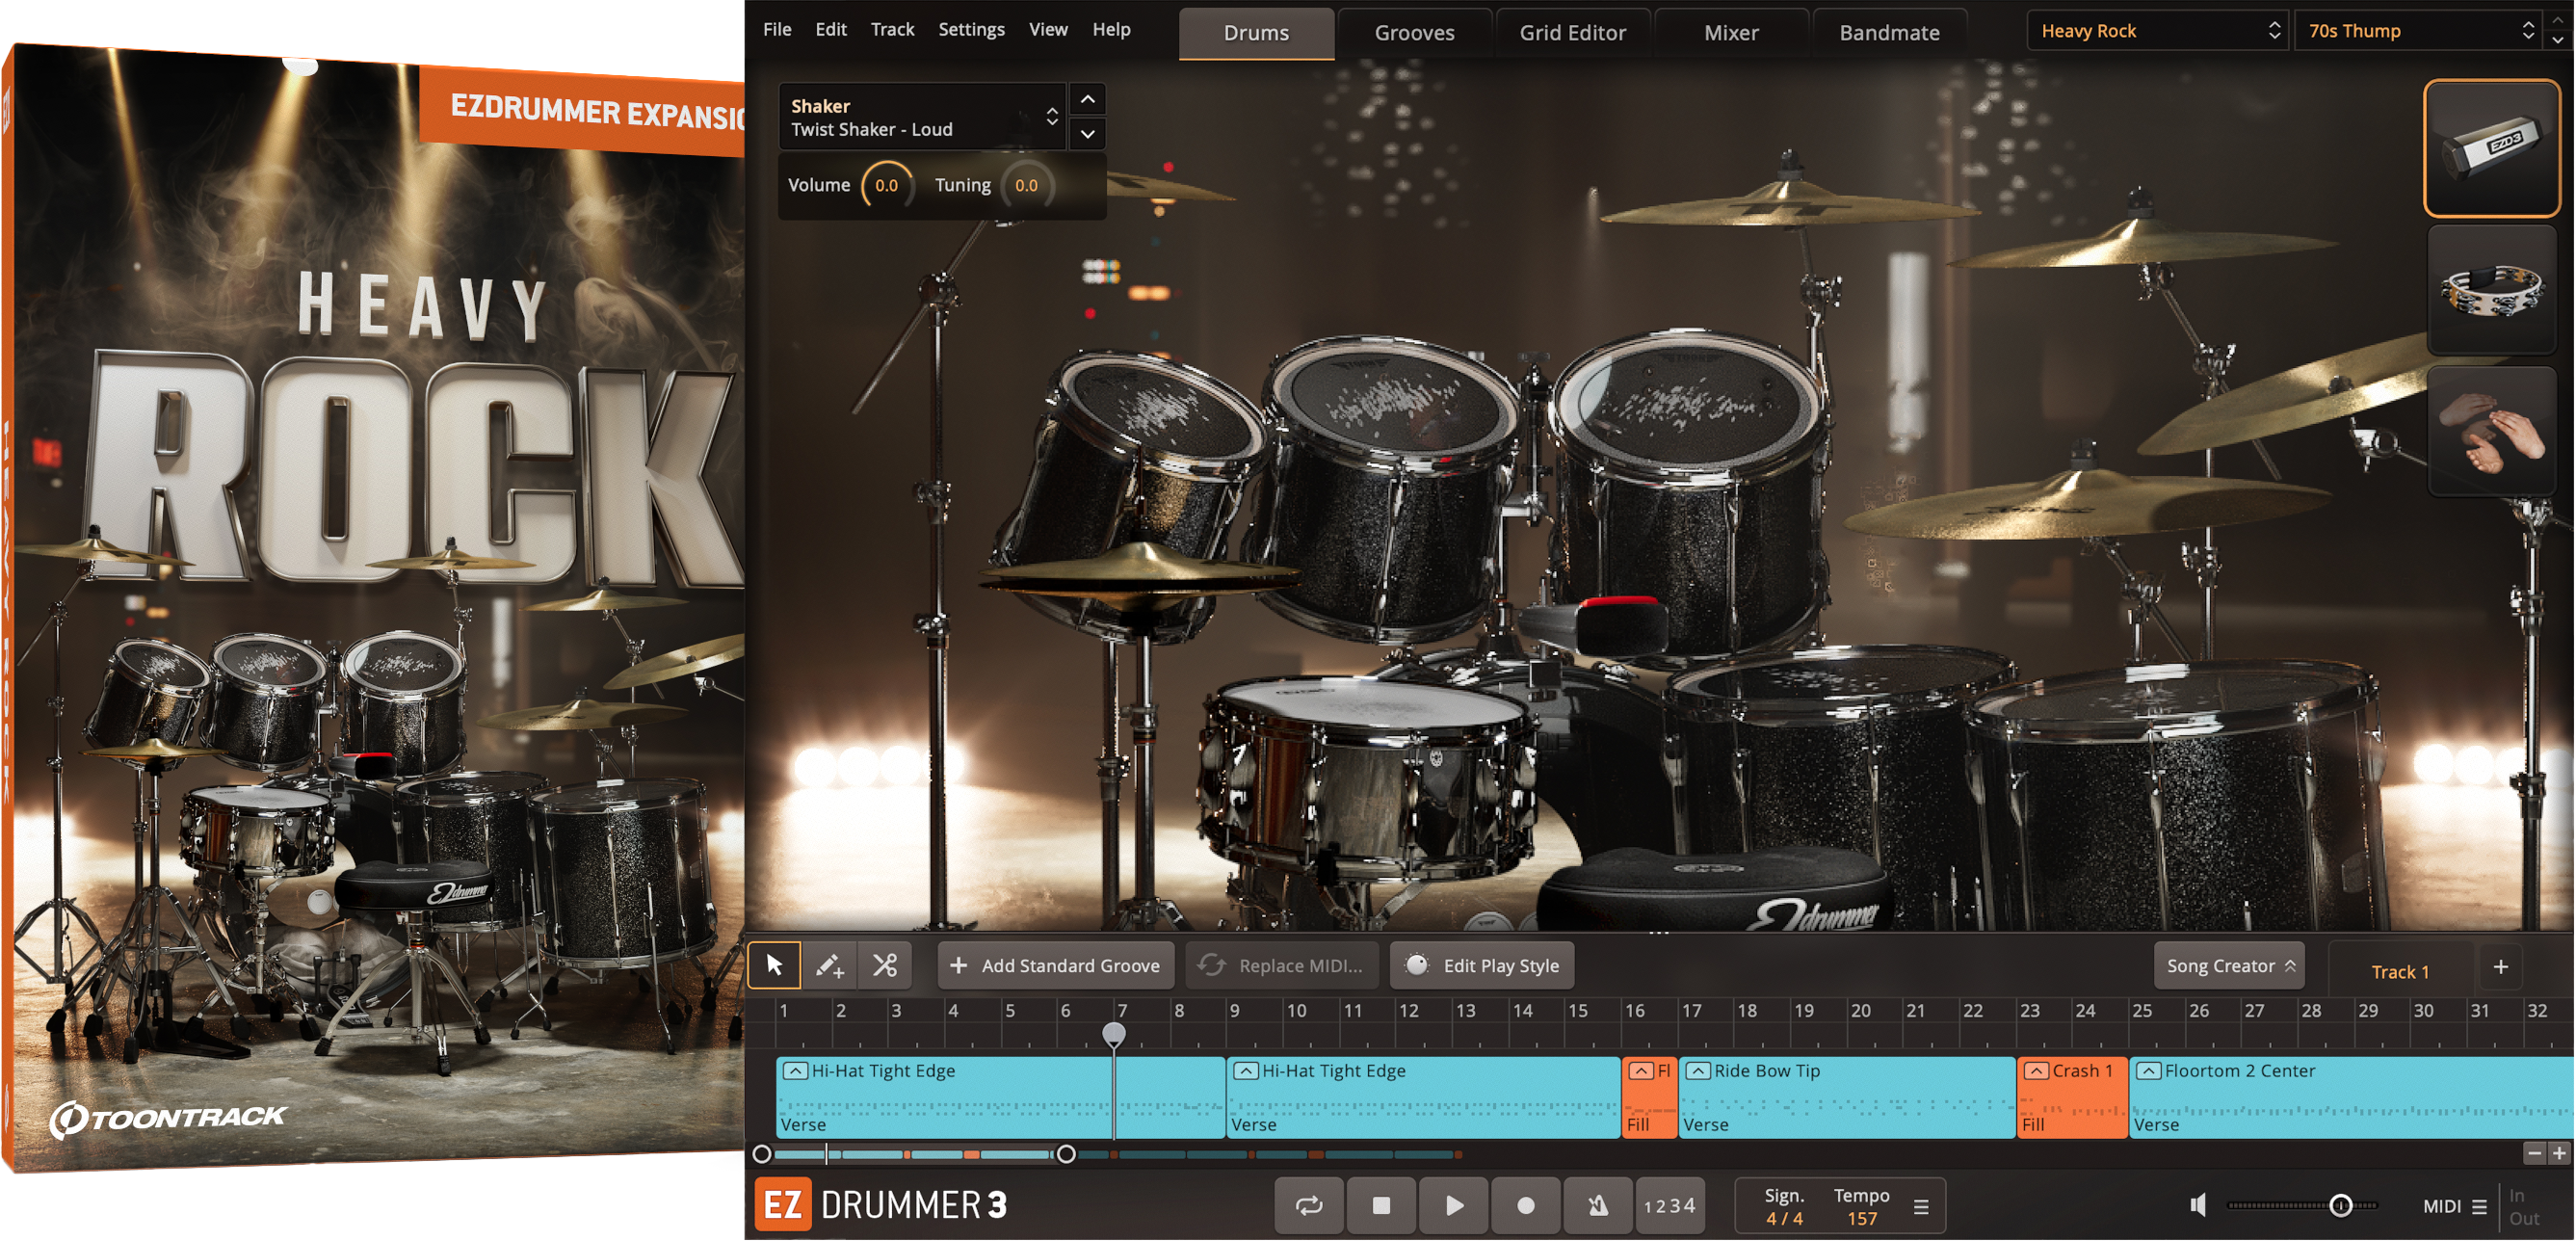
Task: Toggle the record button
Action: (x=1524, y=1205)
